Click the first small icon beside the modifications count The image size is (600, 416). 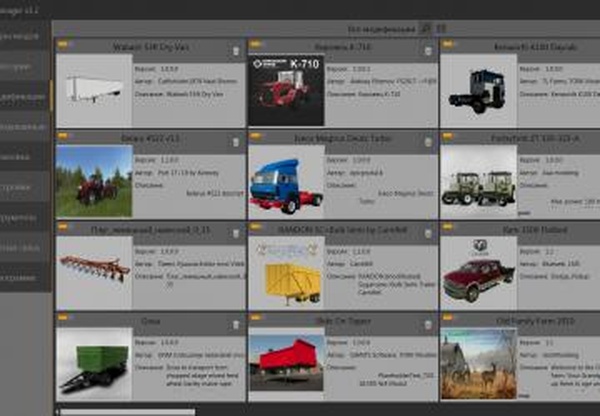425,29
